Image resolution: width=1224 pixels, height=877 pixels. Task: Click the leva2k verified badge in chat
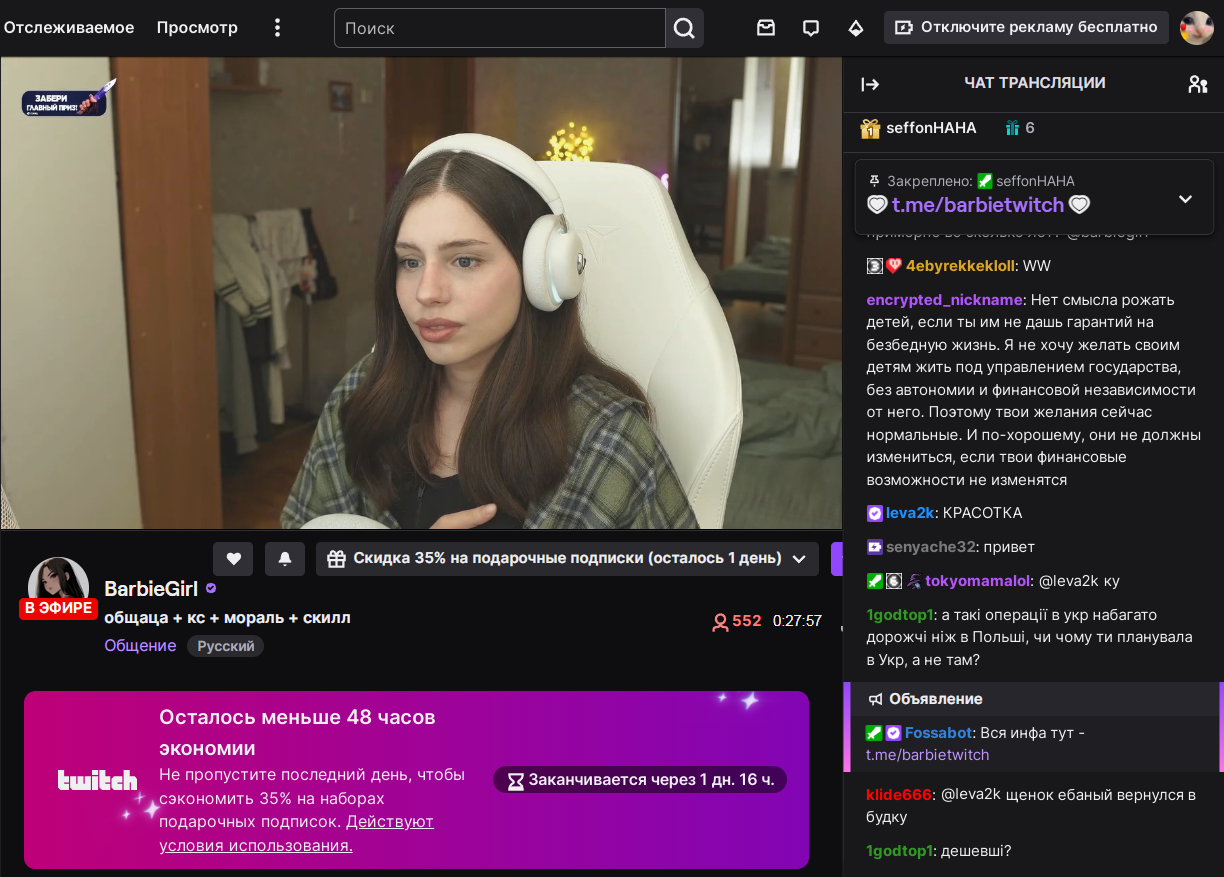874,513
